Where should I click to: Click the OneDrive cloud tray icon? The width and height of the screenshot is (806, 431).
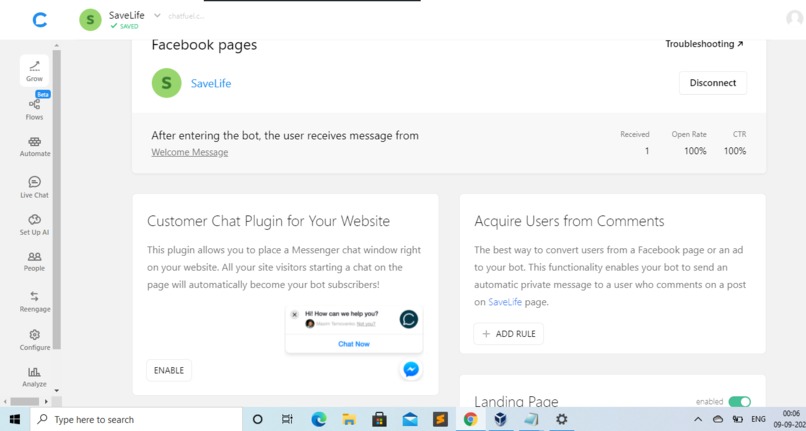718,419
